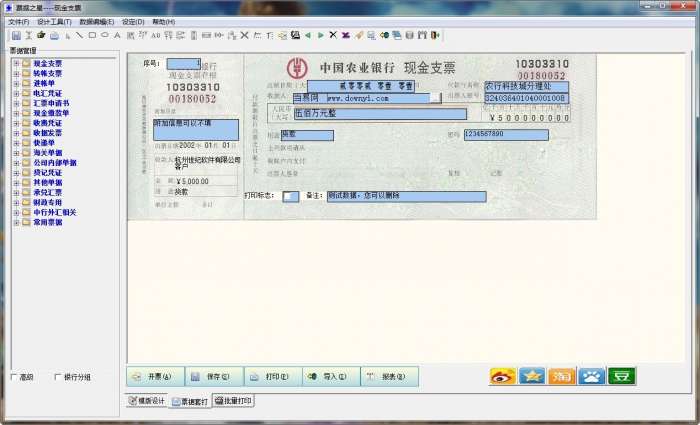Click the printer icon in the toolbar
The width and height of the screenshot is (700, 425).
[x=54, y=35]
